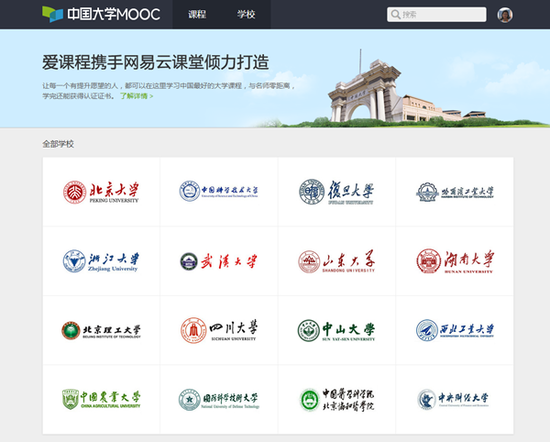
Task: Choose Hunan University (湖南大学) logo
Action: pyautogui.click(x=455, y=261)
